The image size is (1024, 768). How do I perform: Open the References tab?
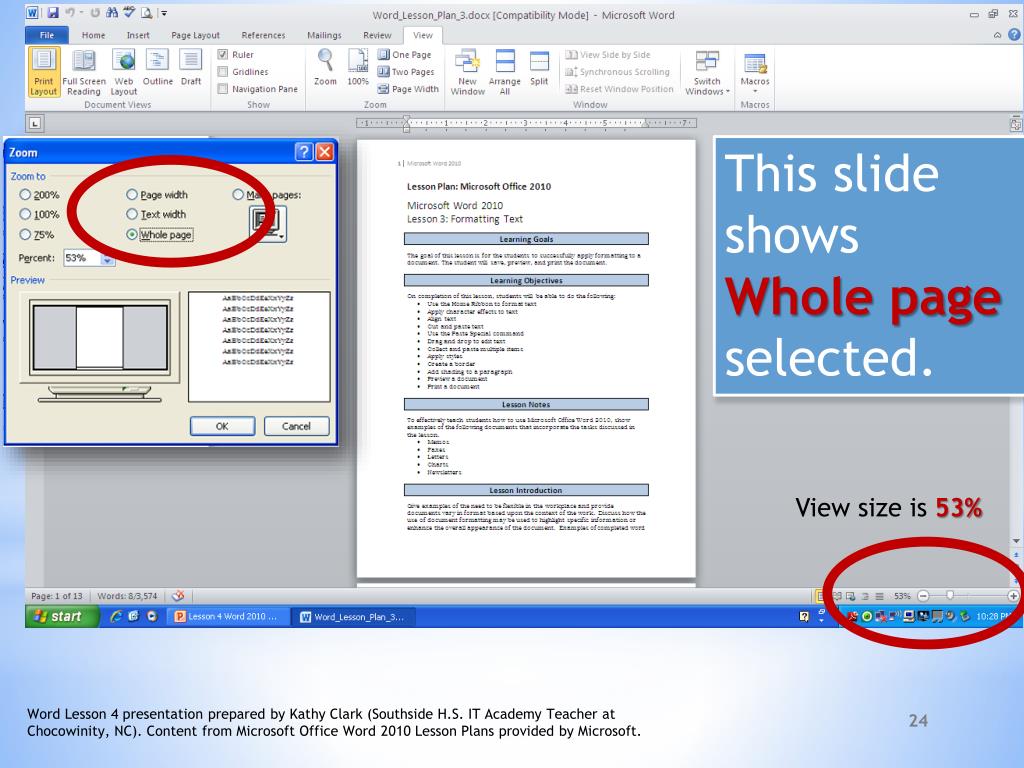point(263,35)
